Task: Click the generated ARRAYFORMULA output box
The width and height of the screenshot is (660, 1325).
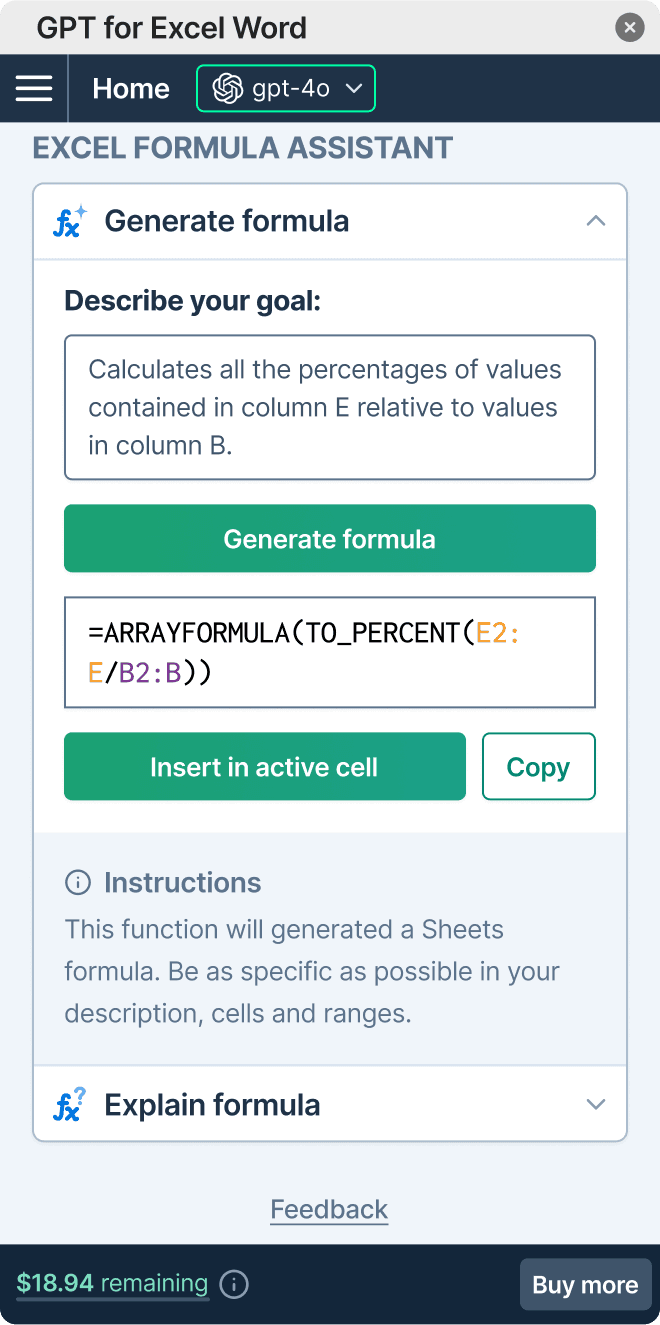Action: (330, 652)
